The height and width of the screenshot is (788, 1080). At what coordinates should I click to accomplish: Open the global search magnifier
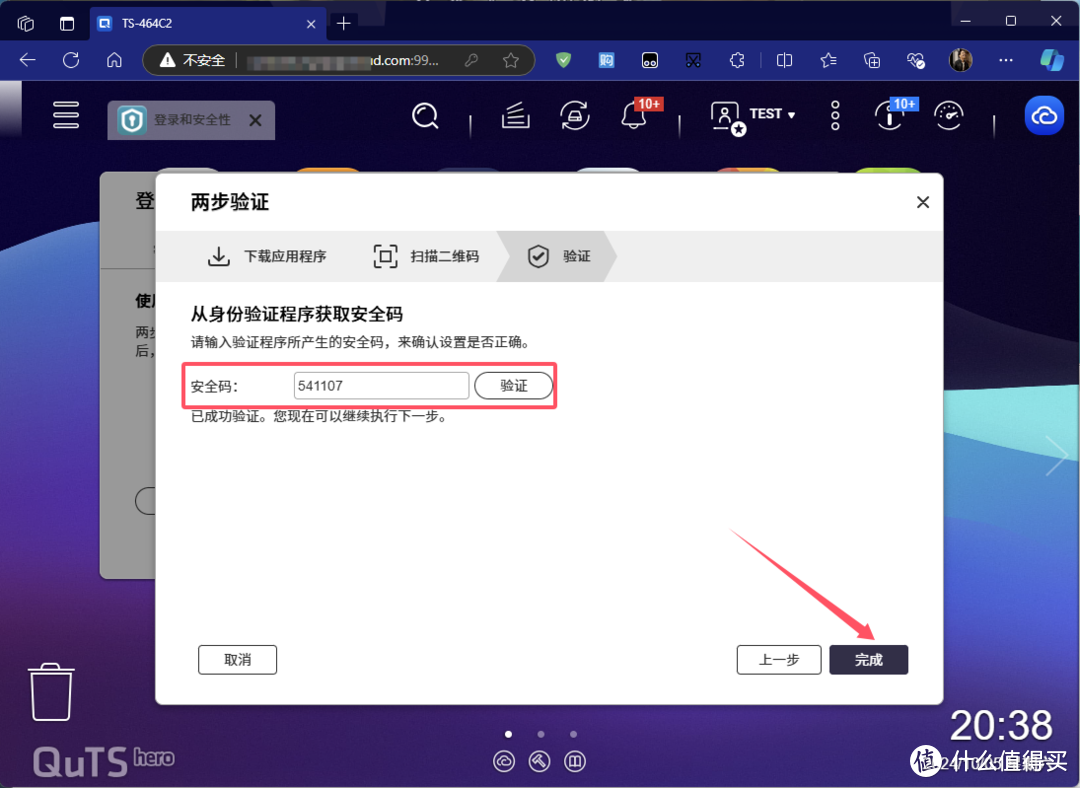coord(425,115)
